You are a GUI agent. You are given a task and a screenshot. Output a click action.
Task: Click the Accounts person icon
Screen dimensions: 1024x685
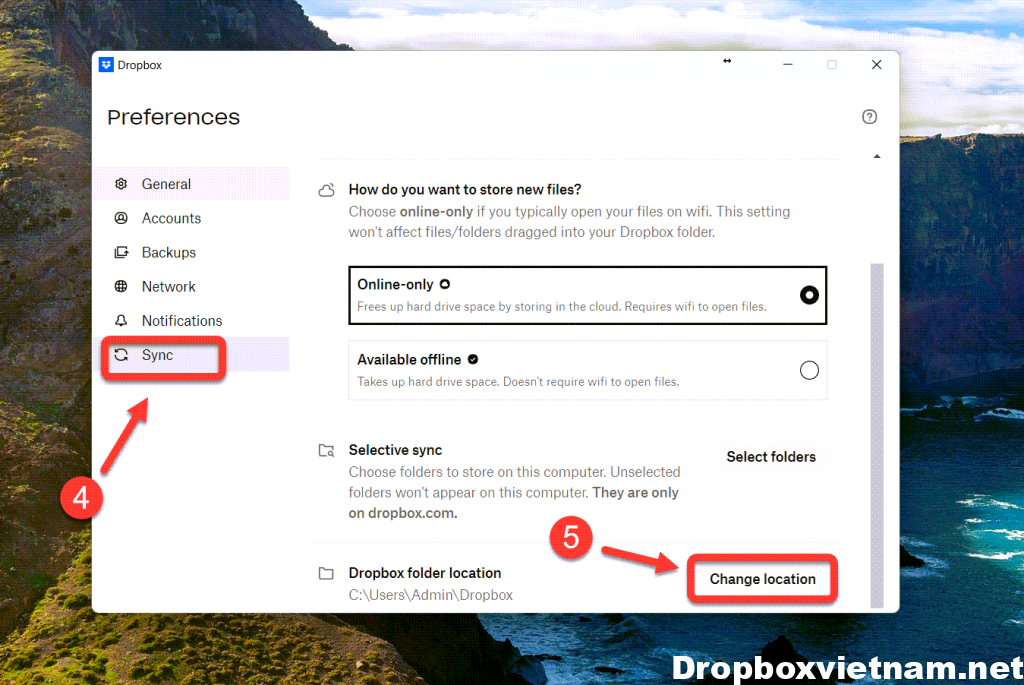[x=121, y=218]
